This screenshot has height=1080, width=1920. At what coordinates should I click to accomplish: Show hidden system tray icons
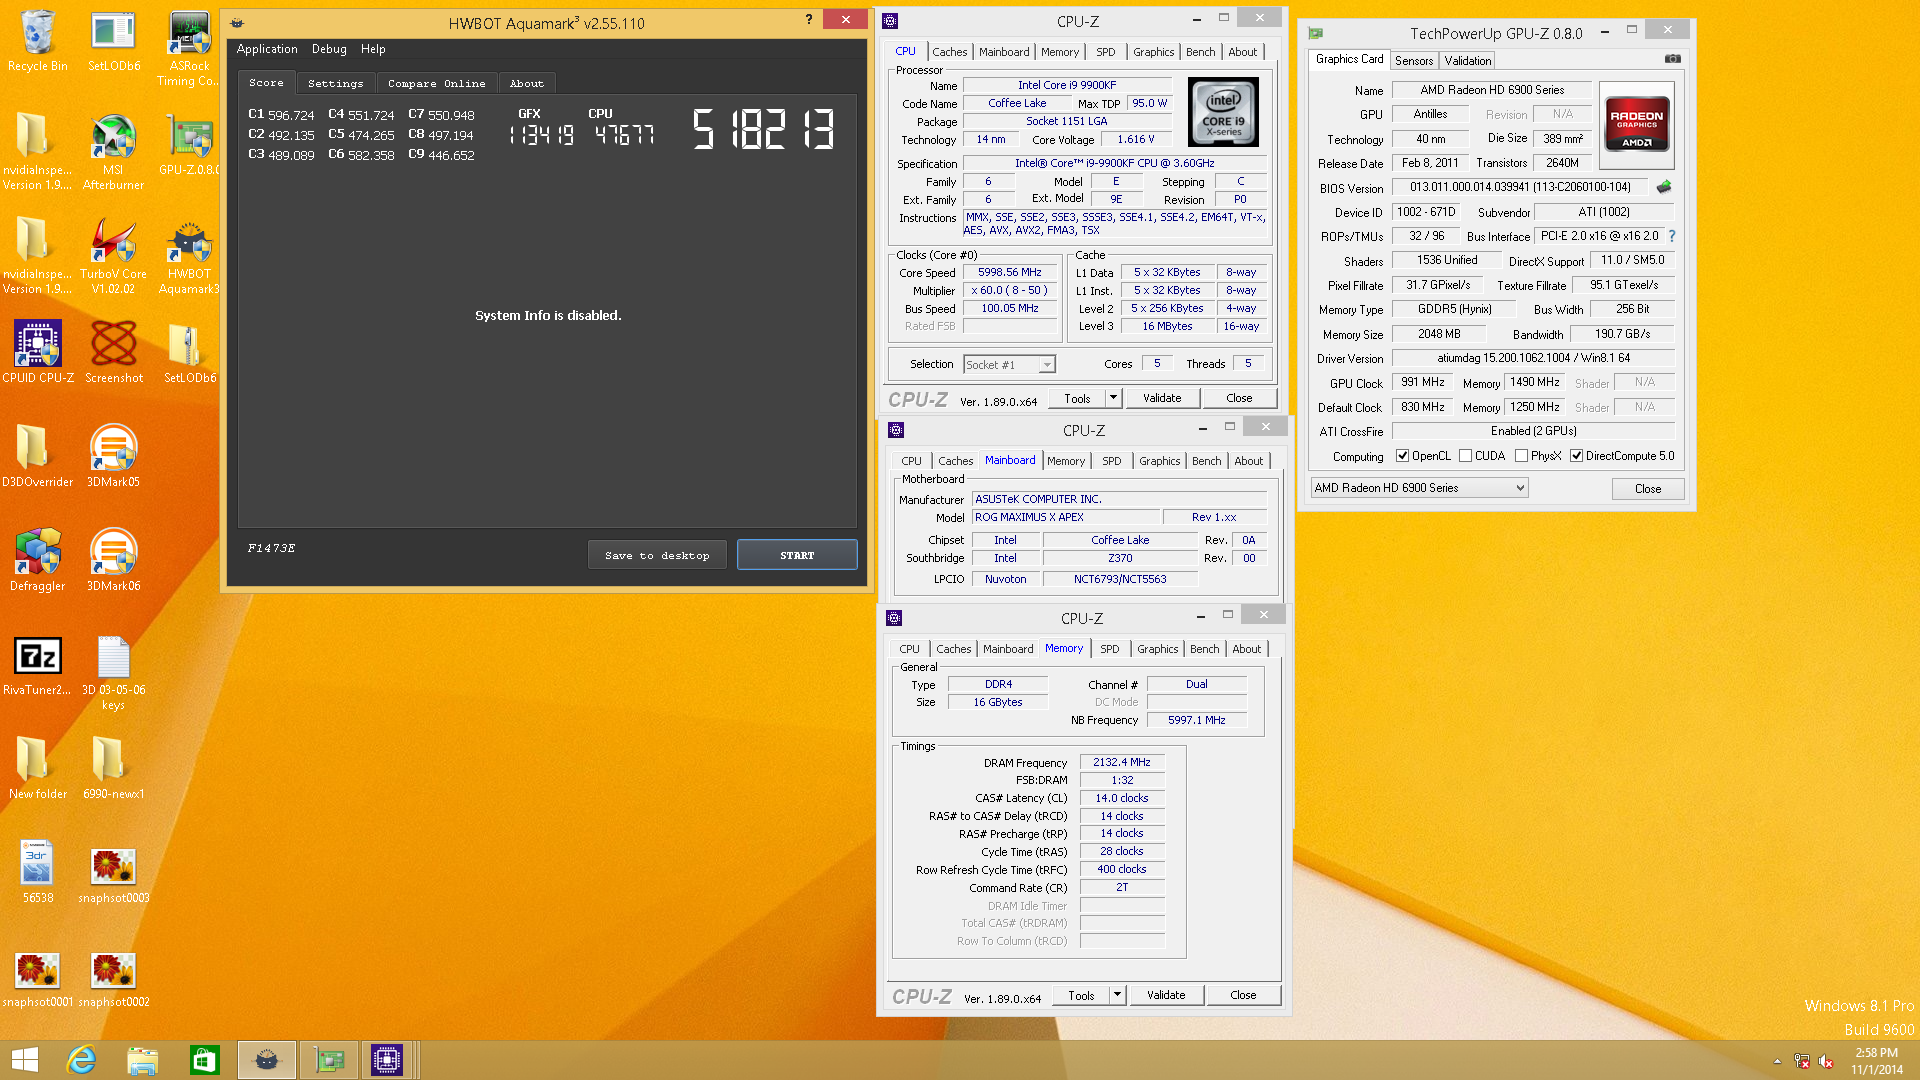pyautogui.click(x=1777, y=1061)
